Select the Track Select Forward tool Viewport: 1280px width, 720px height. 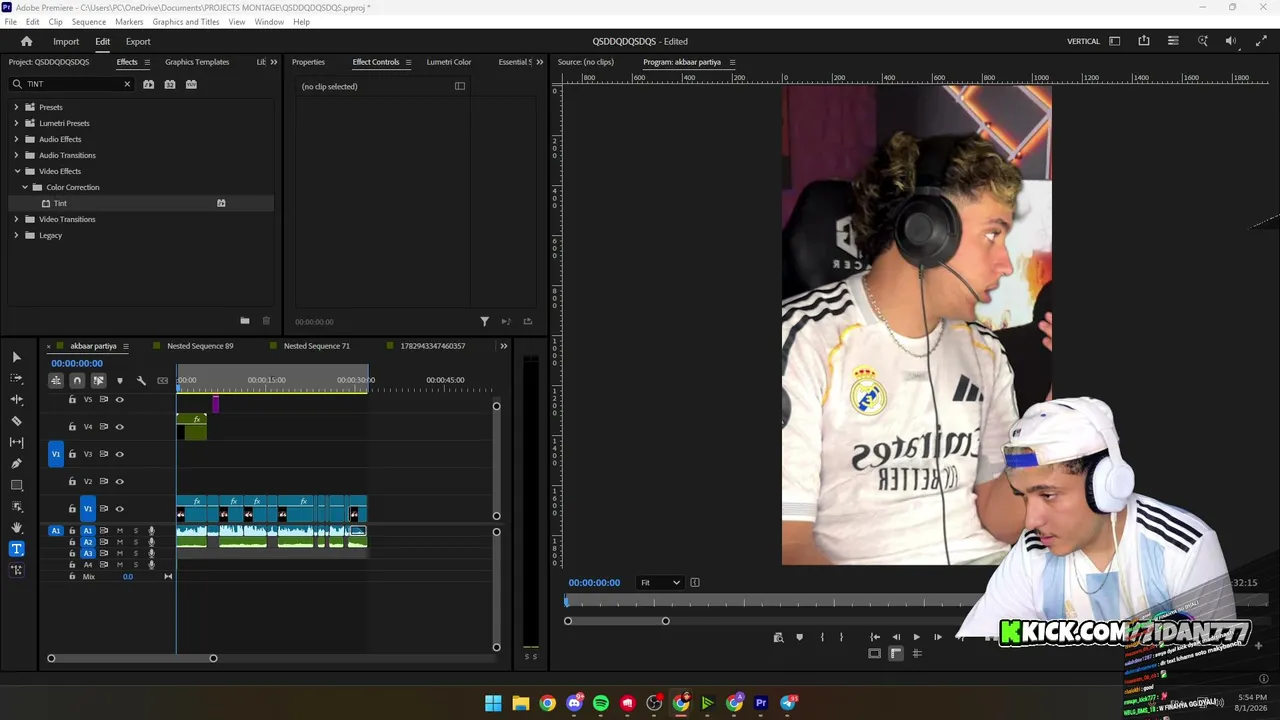(x=16, y=378)
